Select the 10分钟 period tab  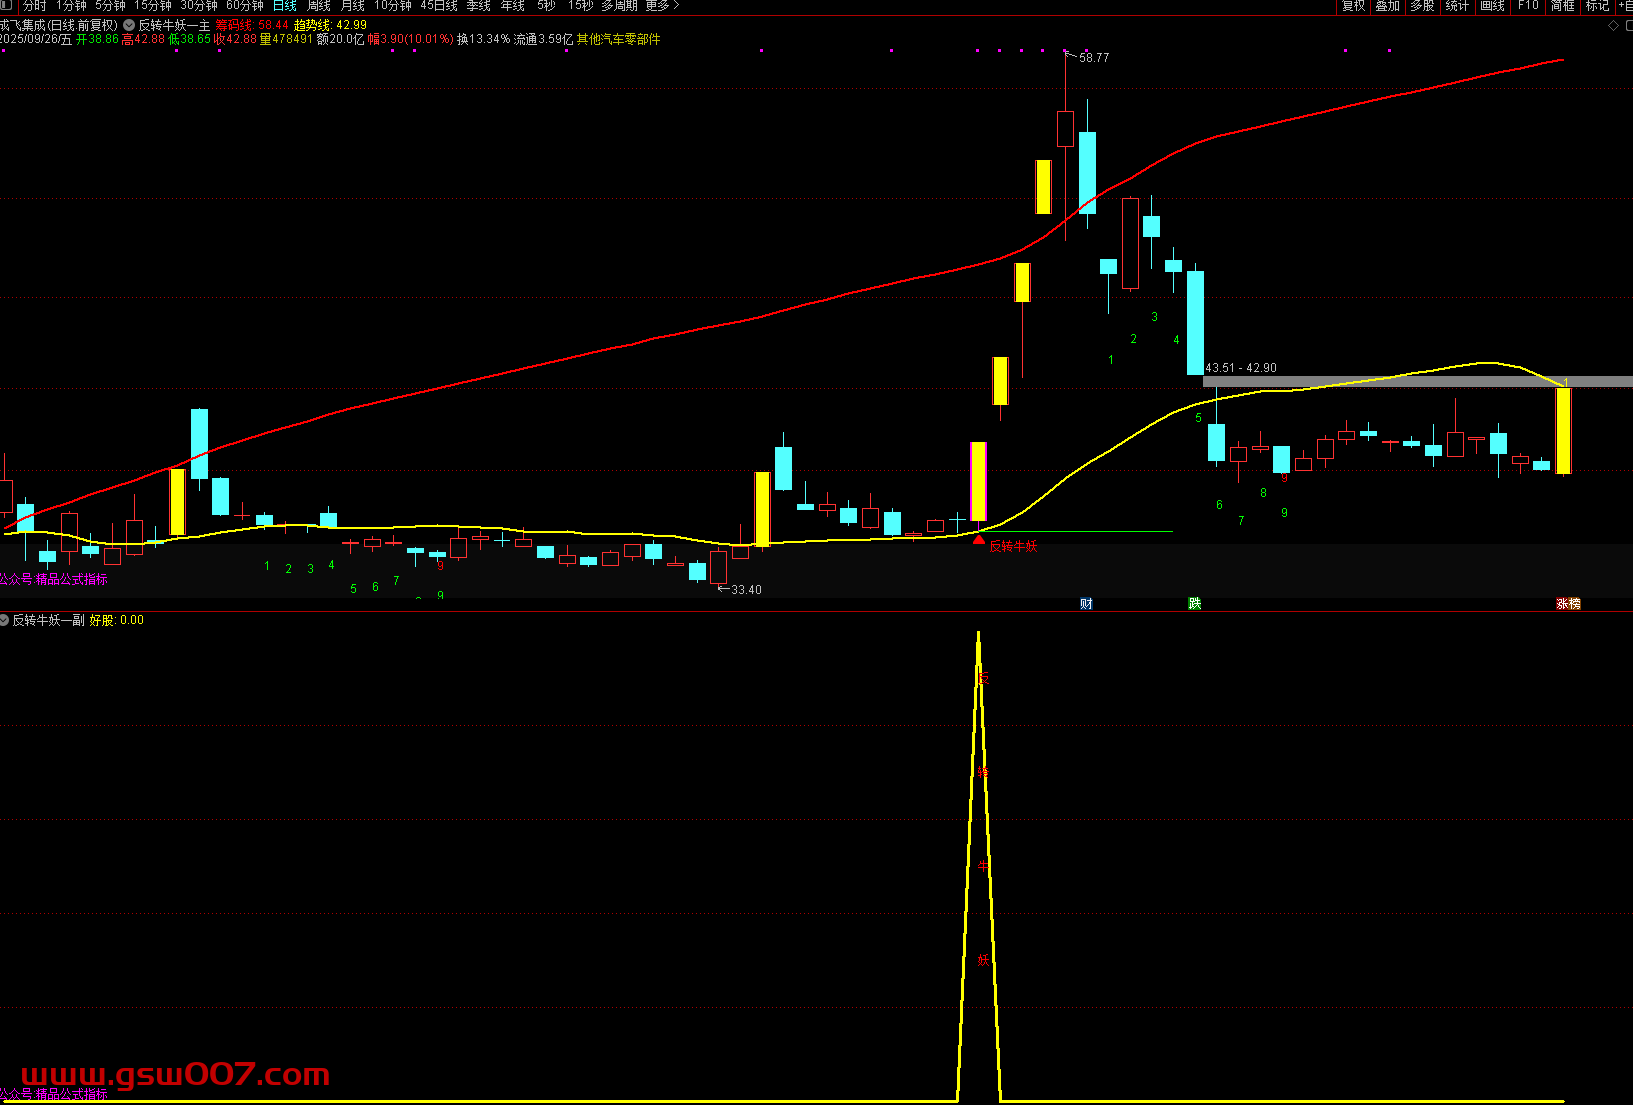click(393, 6)
